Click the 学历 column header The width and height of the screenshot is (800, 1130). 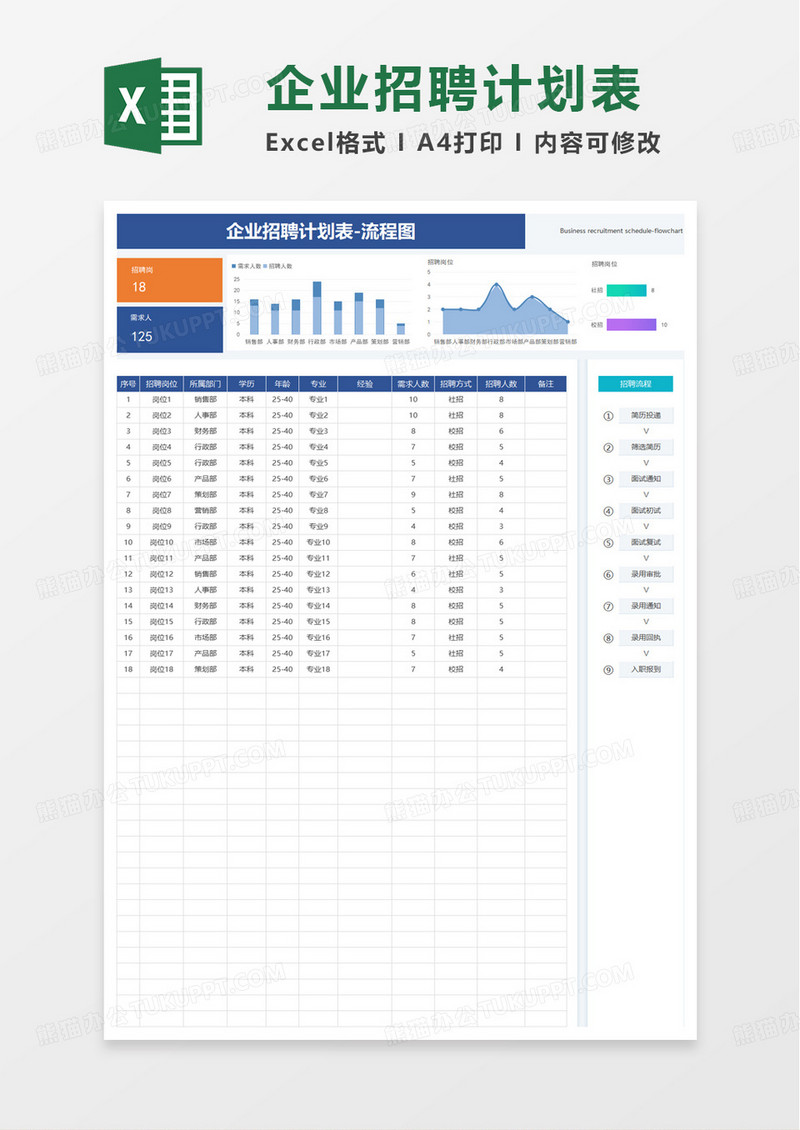click(x=246, y=384)
